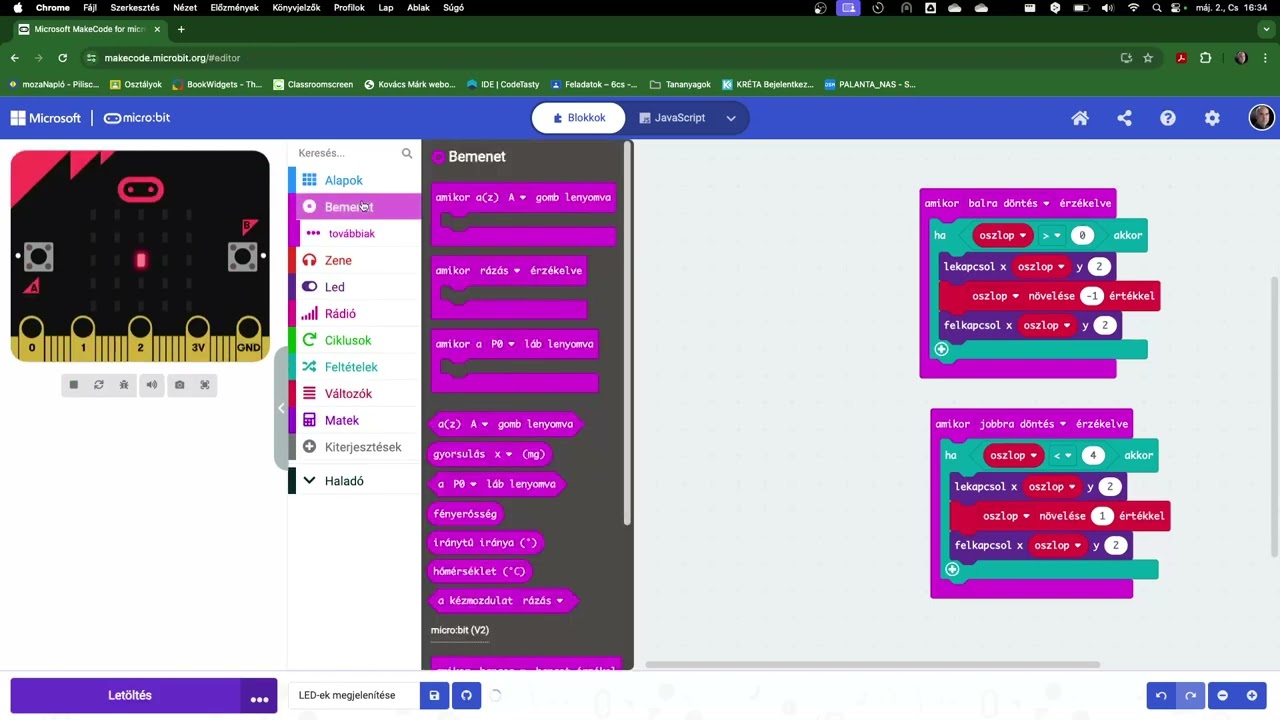This screenshot has height=720, width=1280.
Task: Take a simulator screenshot with the camera icon
Action: coord(179,385)
